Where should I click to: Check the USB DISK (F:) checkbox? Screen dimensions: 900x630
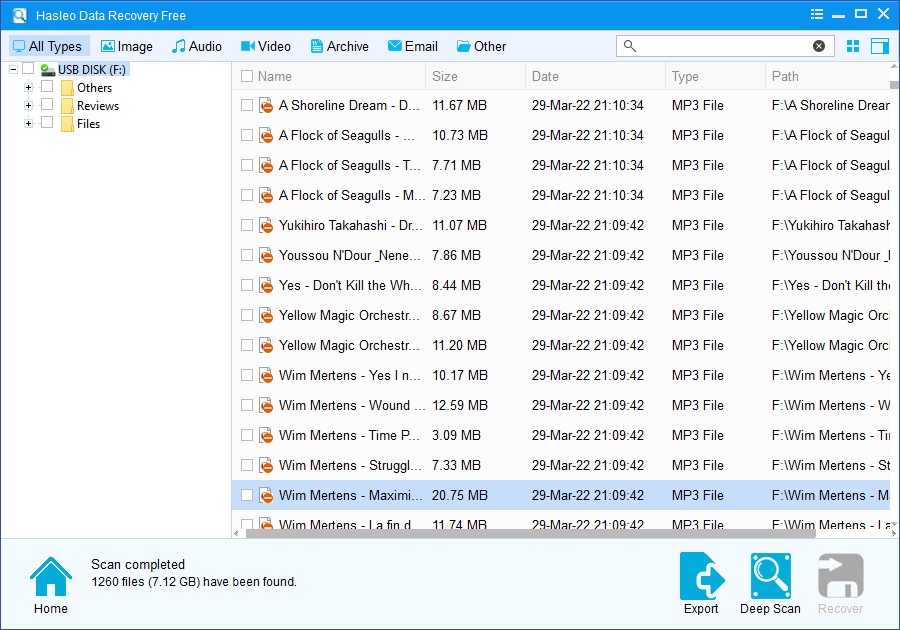(x=28, y=69)
